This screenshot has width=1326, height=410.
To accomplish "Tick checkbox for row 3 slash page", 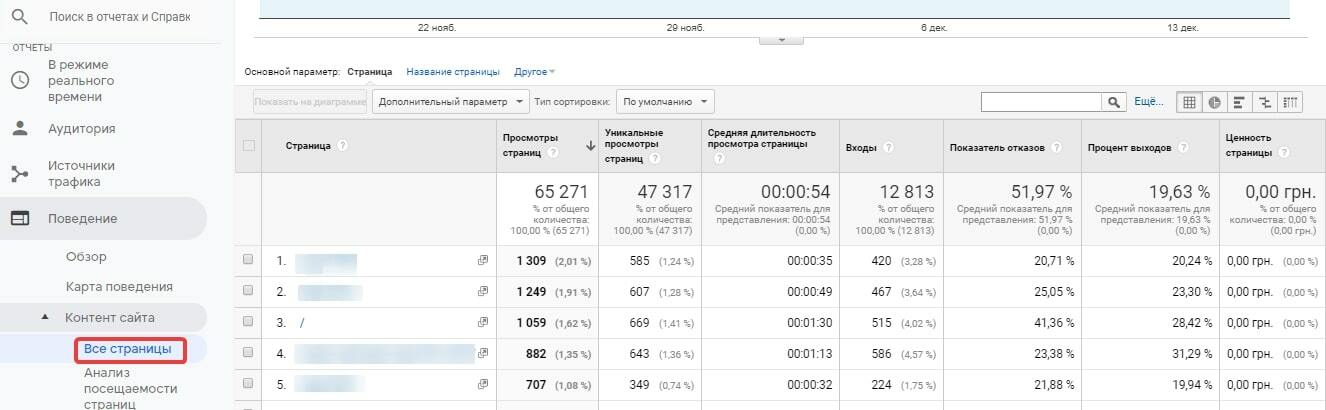I will tap(249, 322).
